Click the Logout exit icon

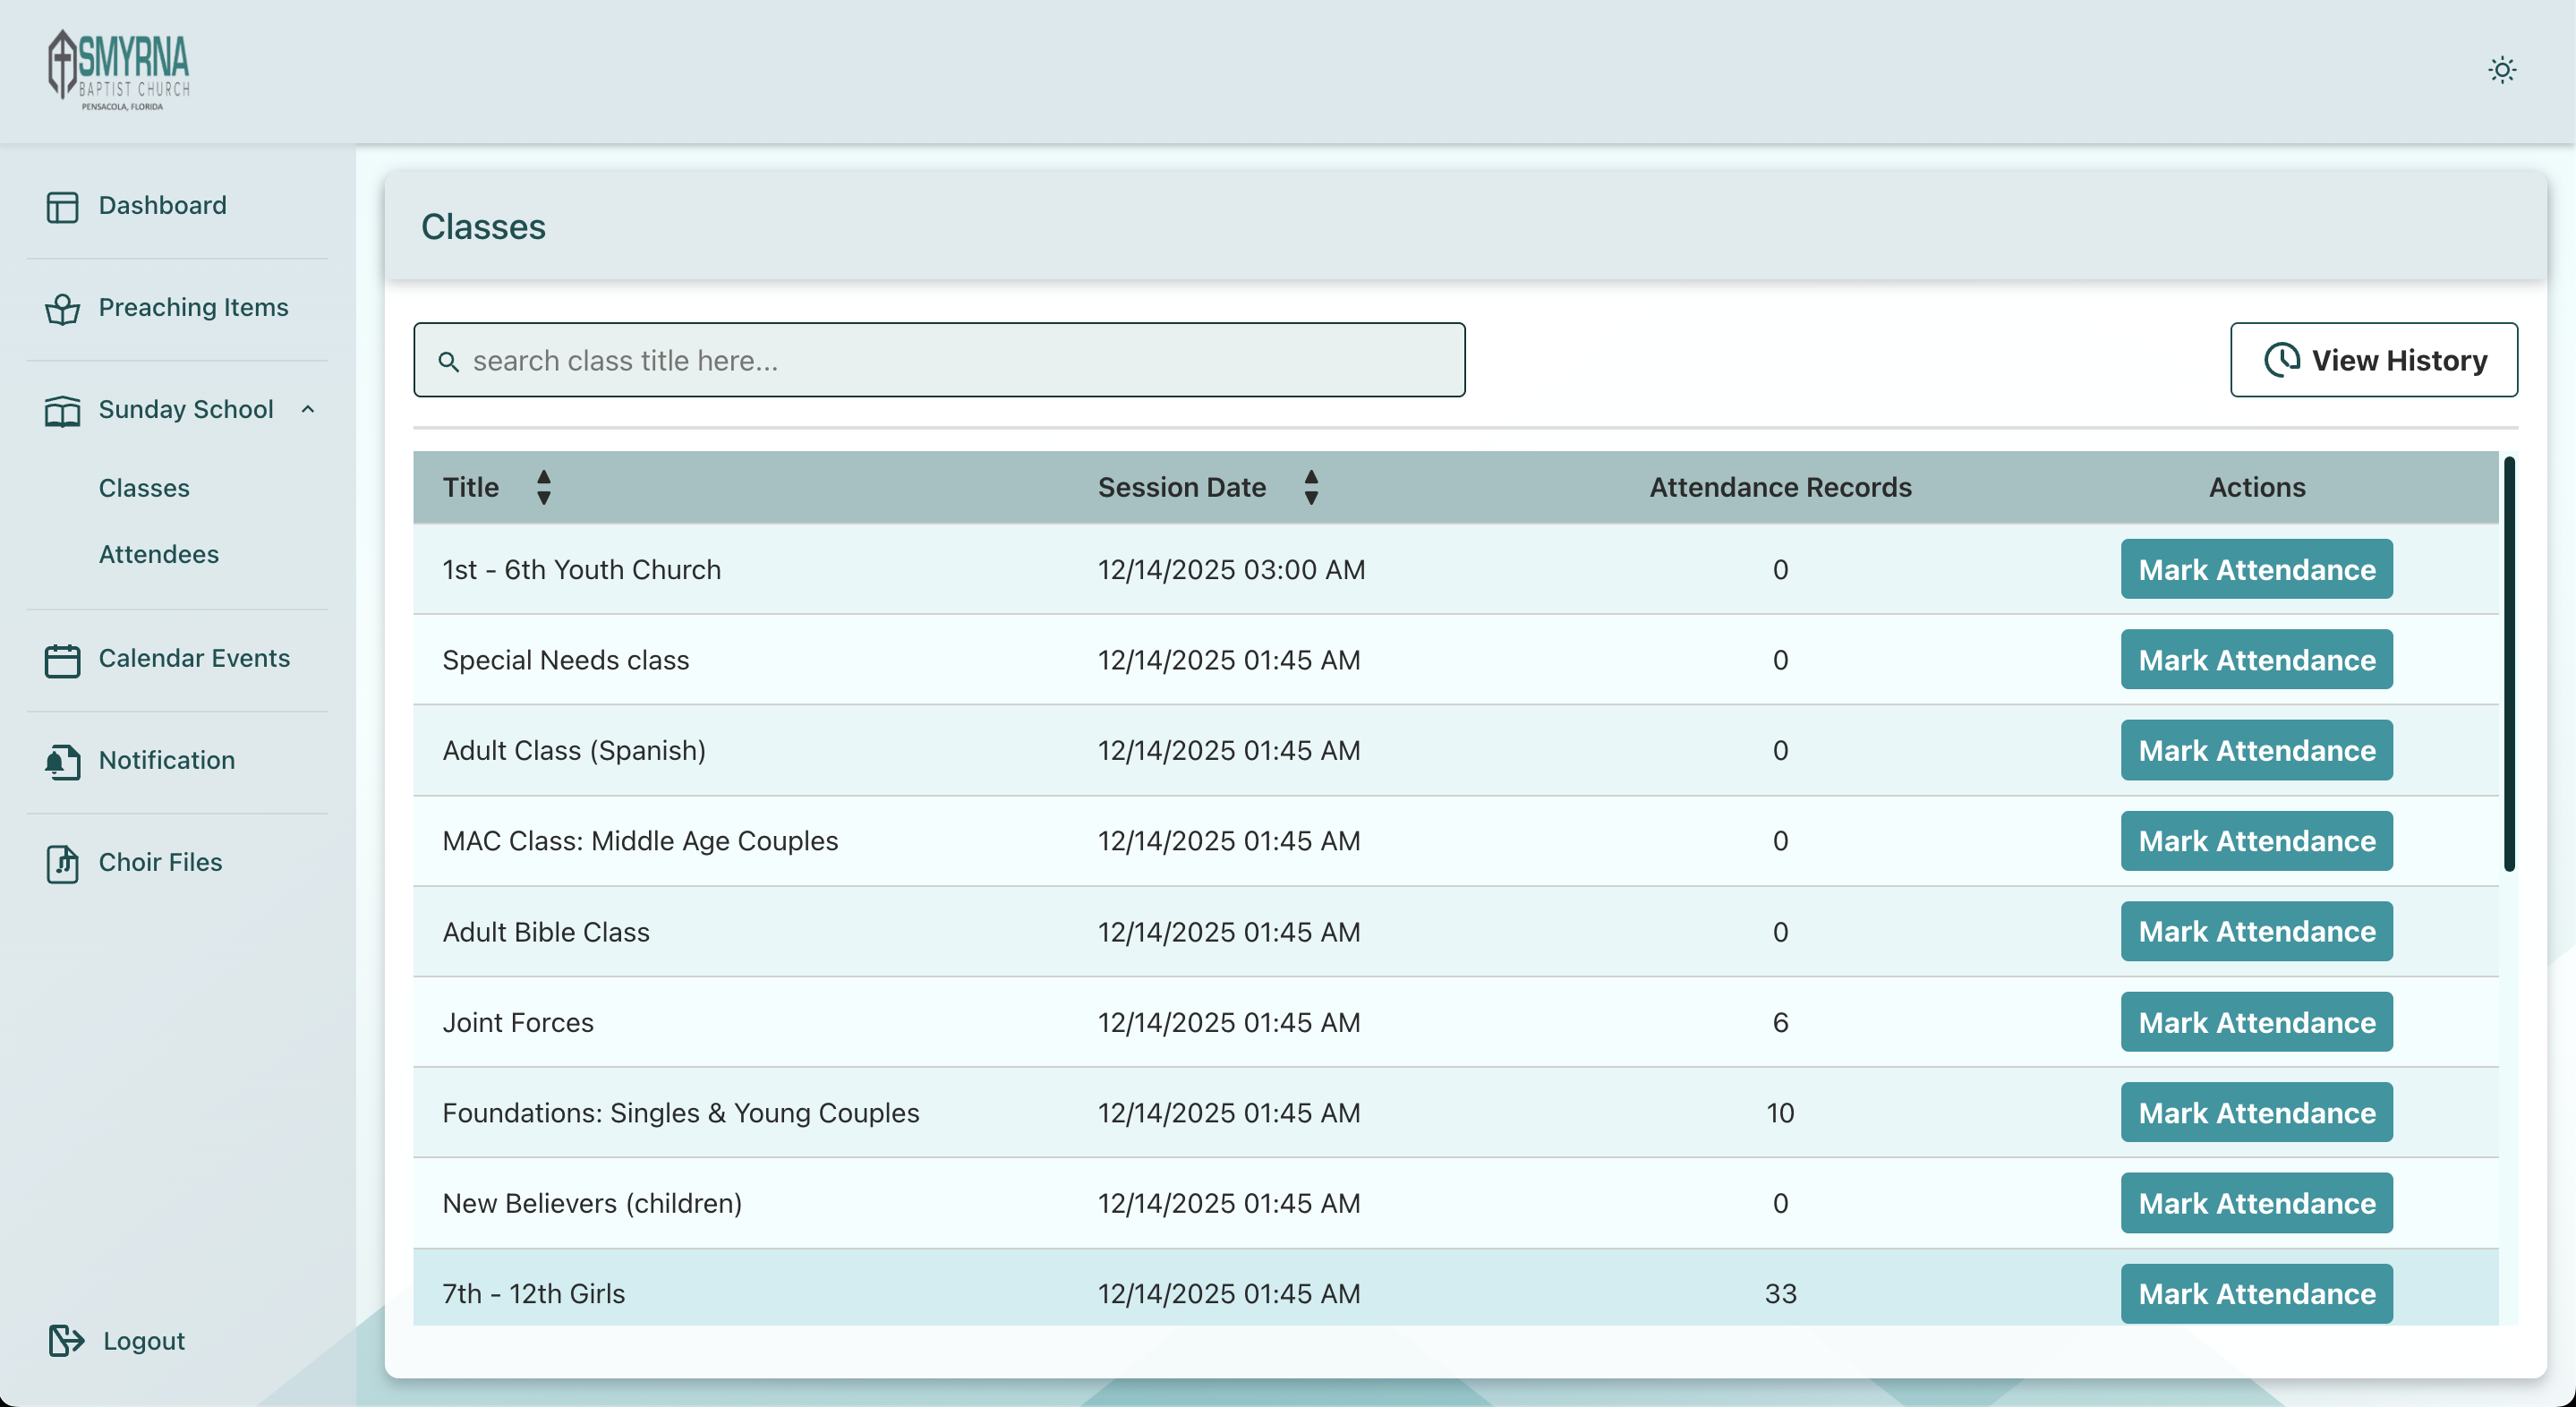pos(66,1340)
